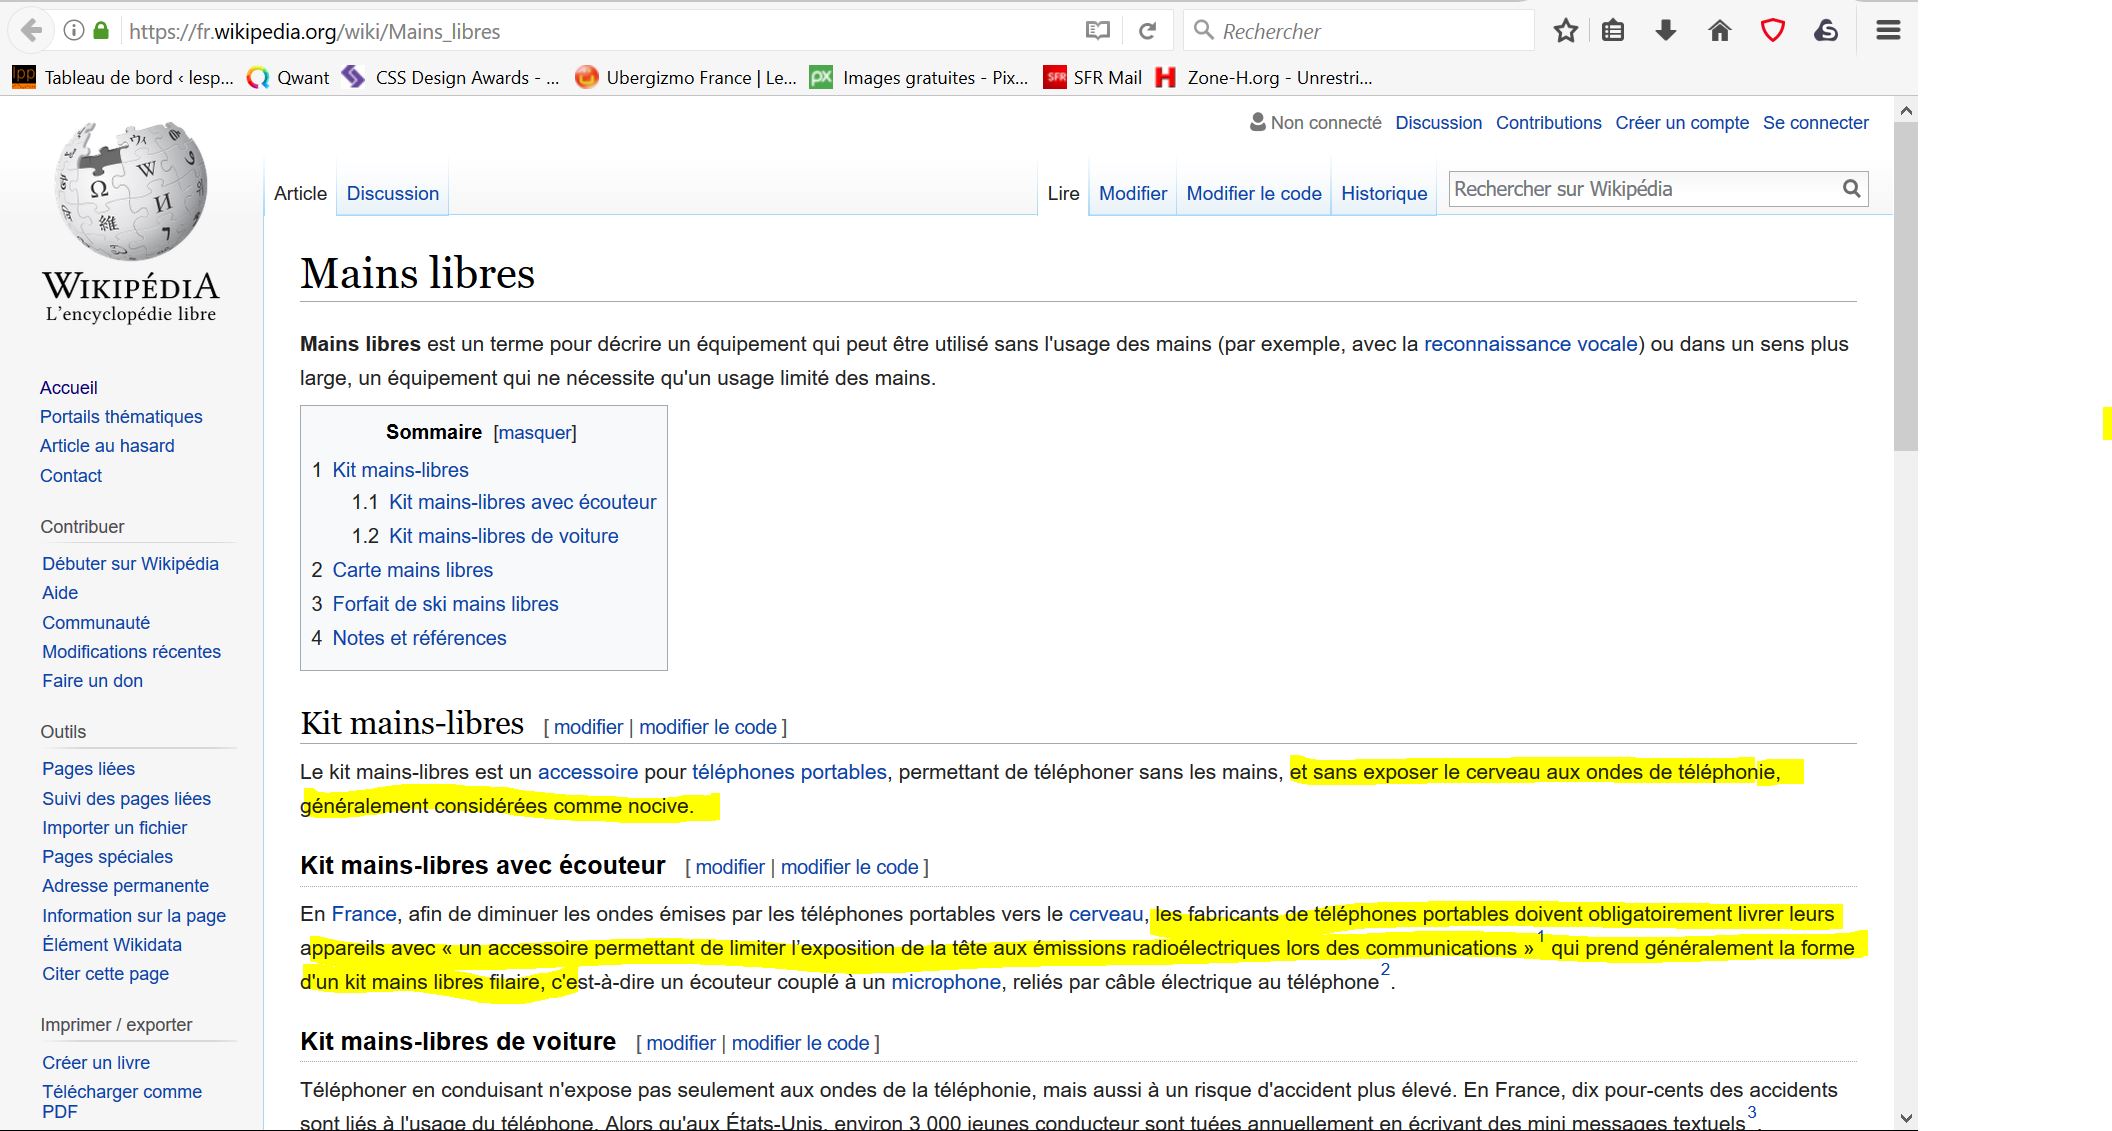Open the hamburger menu in Firefox

coord(1887,31)
